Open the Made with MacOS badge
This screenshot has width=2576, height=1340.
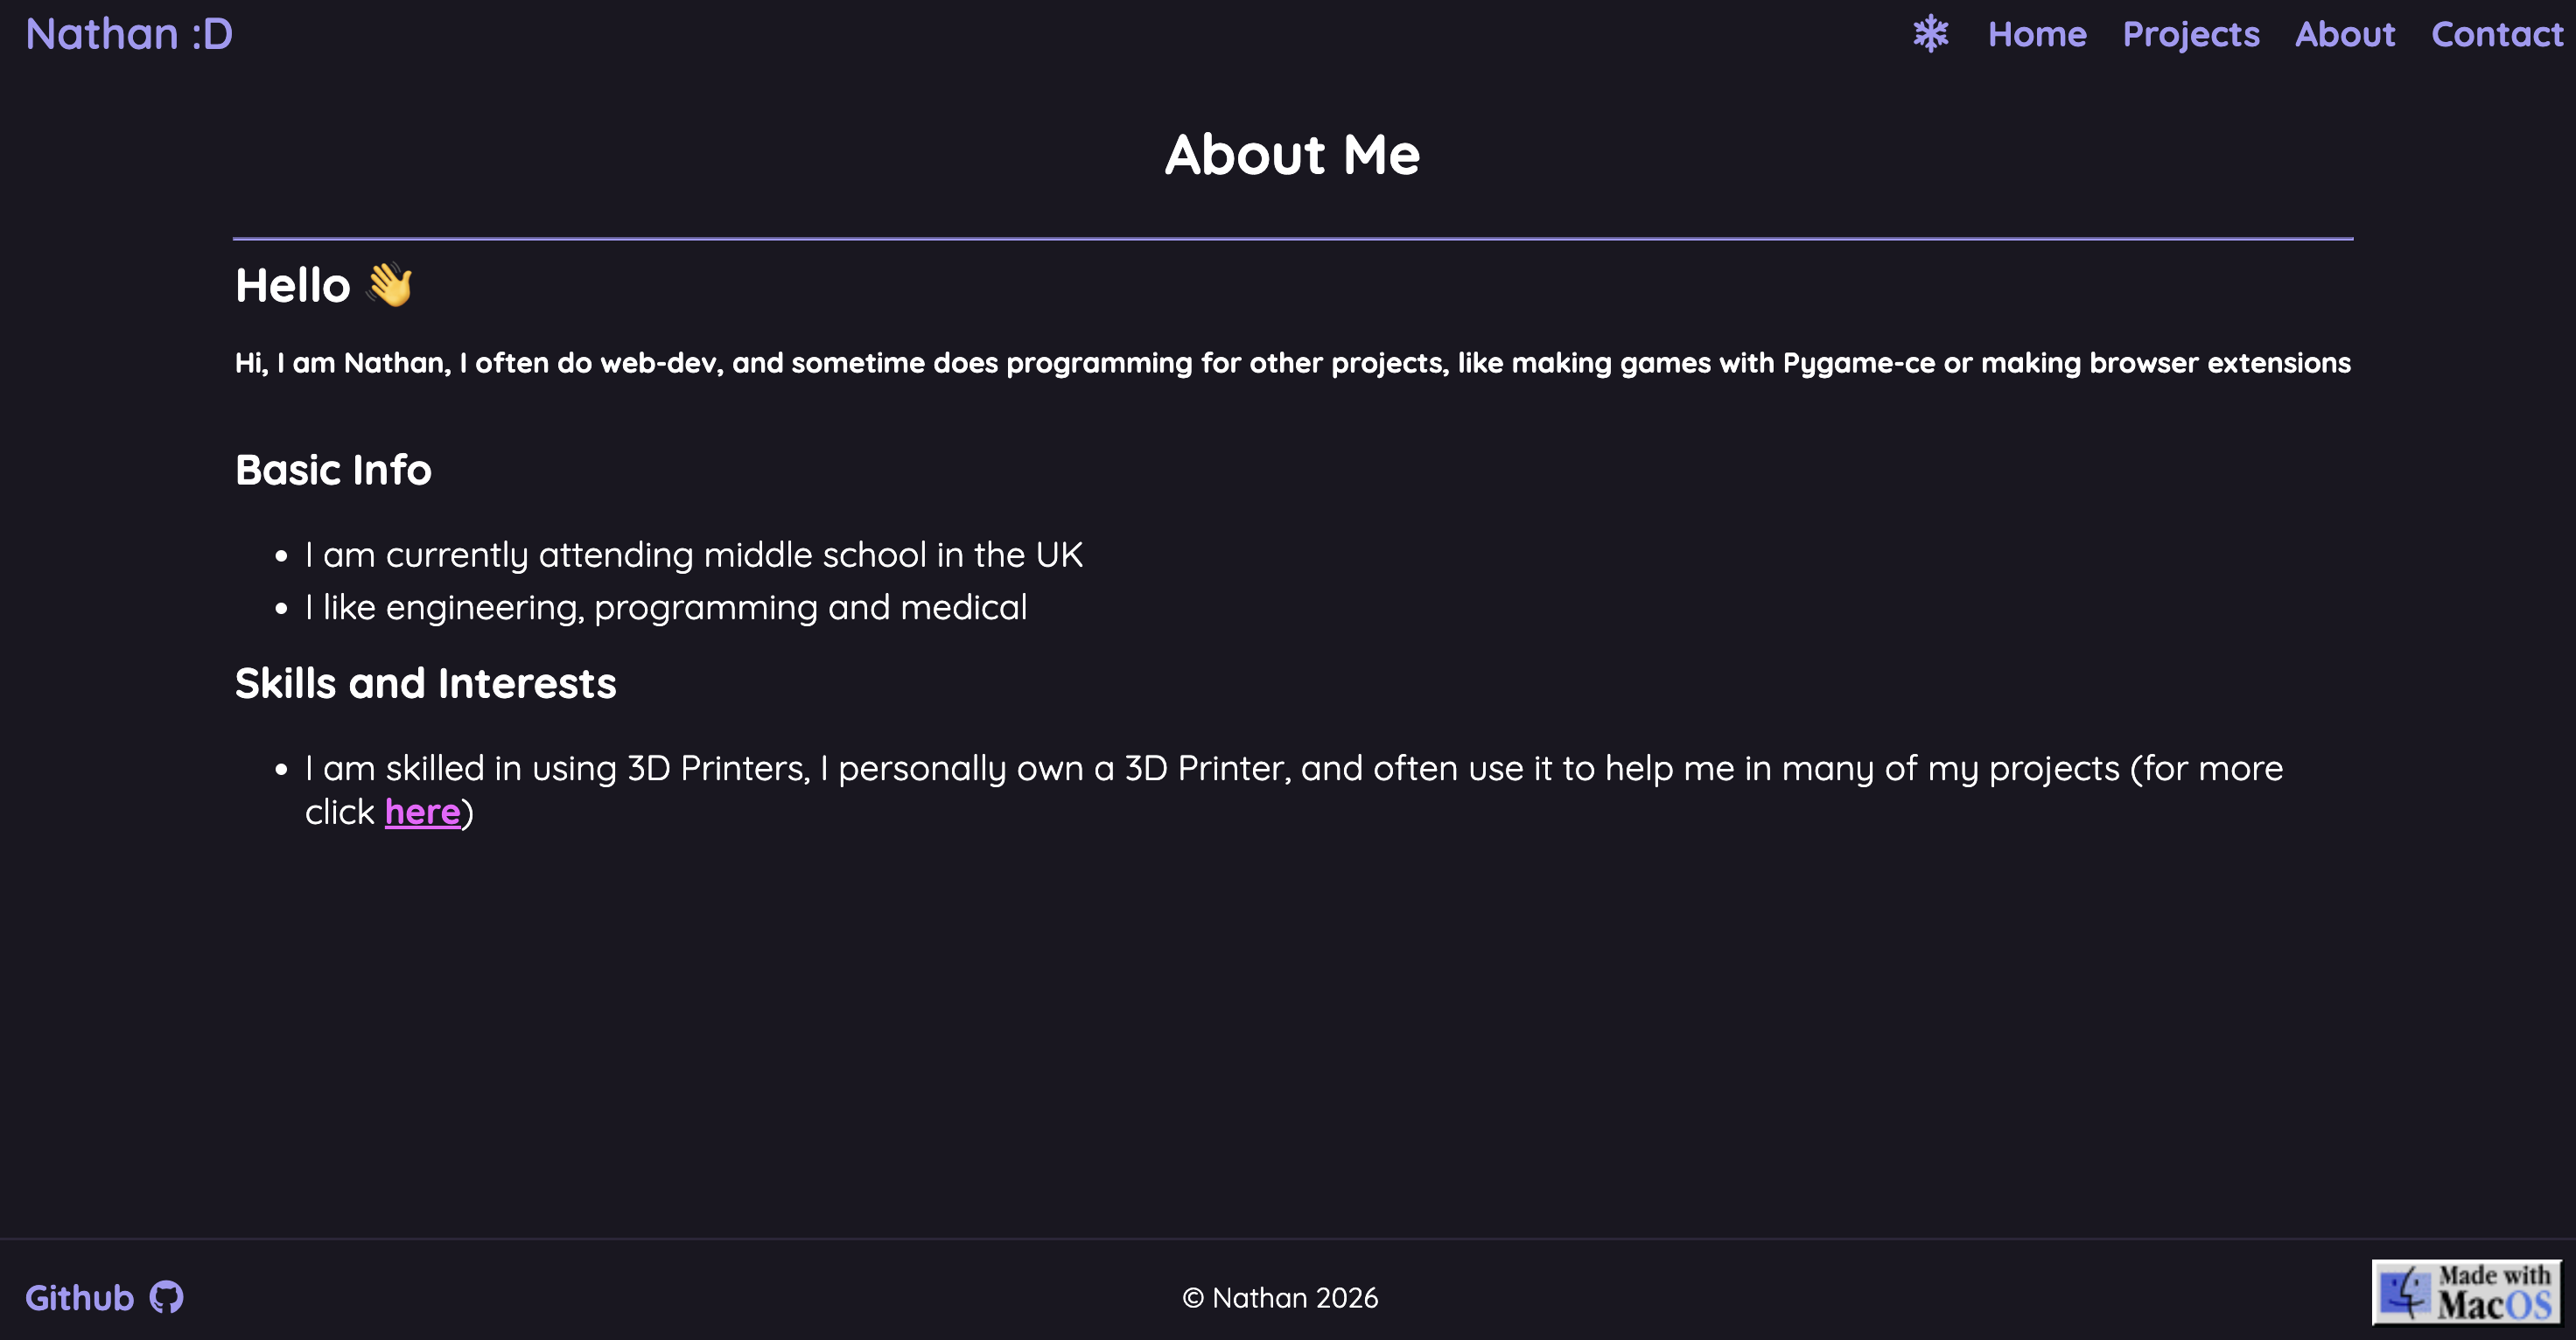[x=2466, y=1292]
